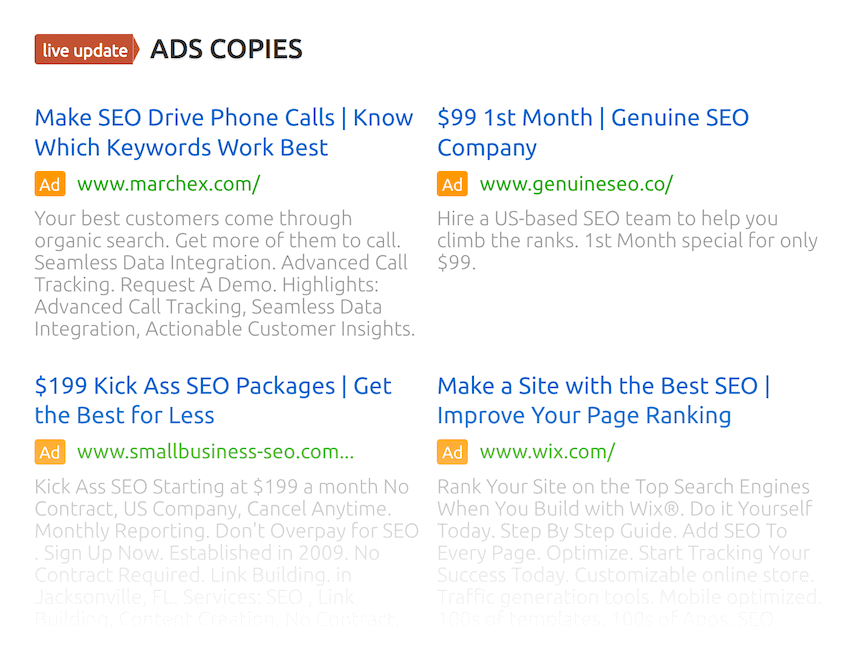Click the Kick Ass SEO ad description text
Screen dimensions: 860x648
pyautogui.click(x=227, y=553)
